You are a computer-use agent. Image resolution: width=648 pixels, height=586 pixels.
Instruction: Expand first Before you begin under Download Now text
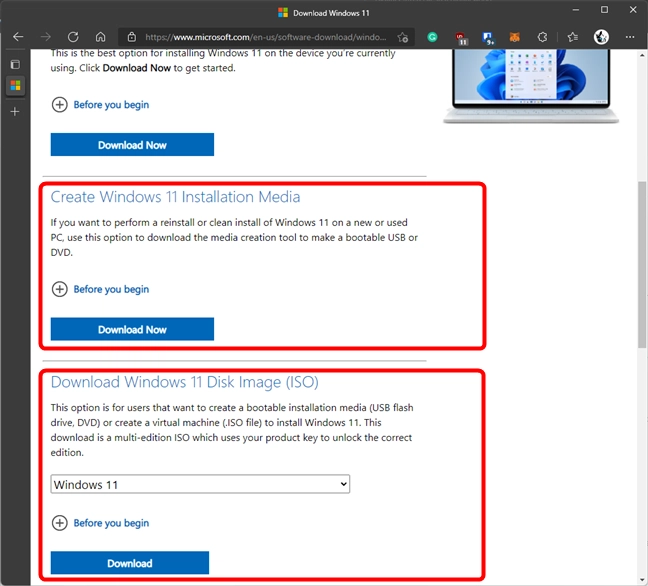click(100, 105)
